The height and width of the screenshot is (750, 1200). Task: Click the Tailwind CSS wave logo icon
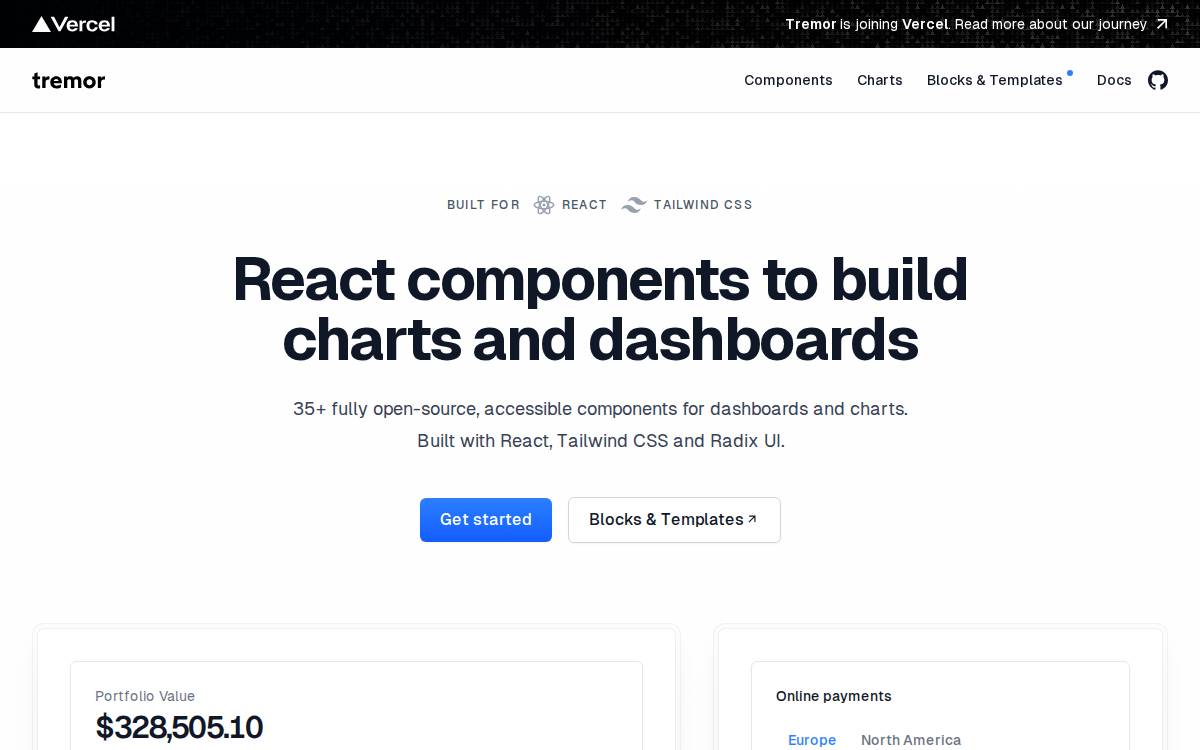(x=634, y=205)
